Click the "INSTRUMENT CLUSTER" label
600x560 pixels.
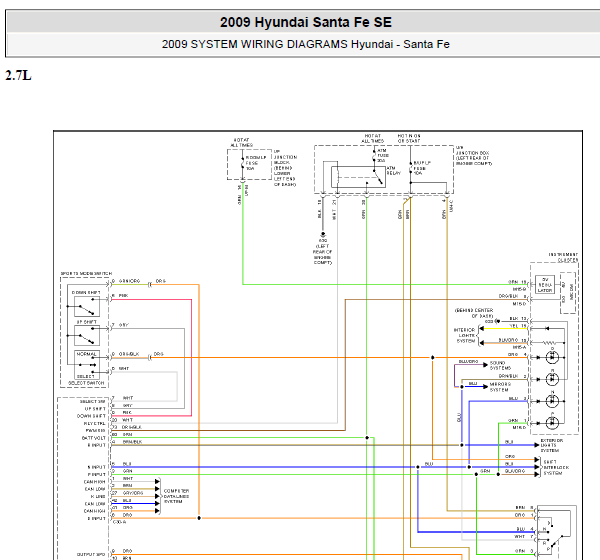coord(563,257)
